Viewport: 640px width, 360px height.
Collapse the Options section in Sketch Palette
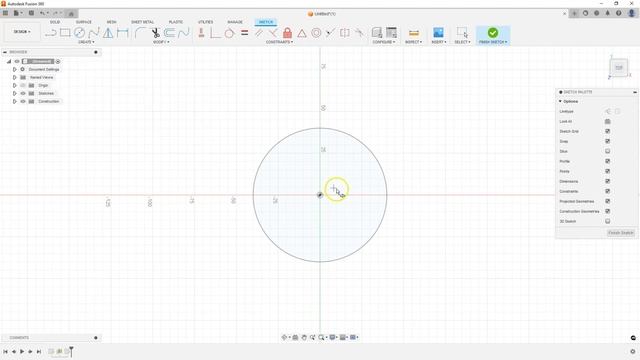560,101
